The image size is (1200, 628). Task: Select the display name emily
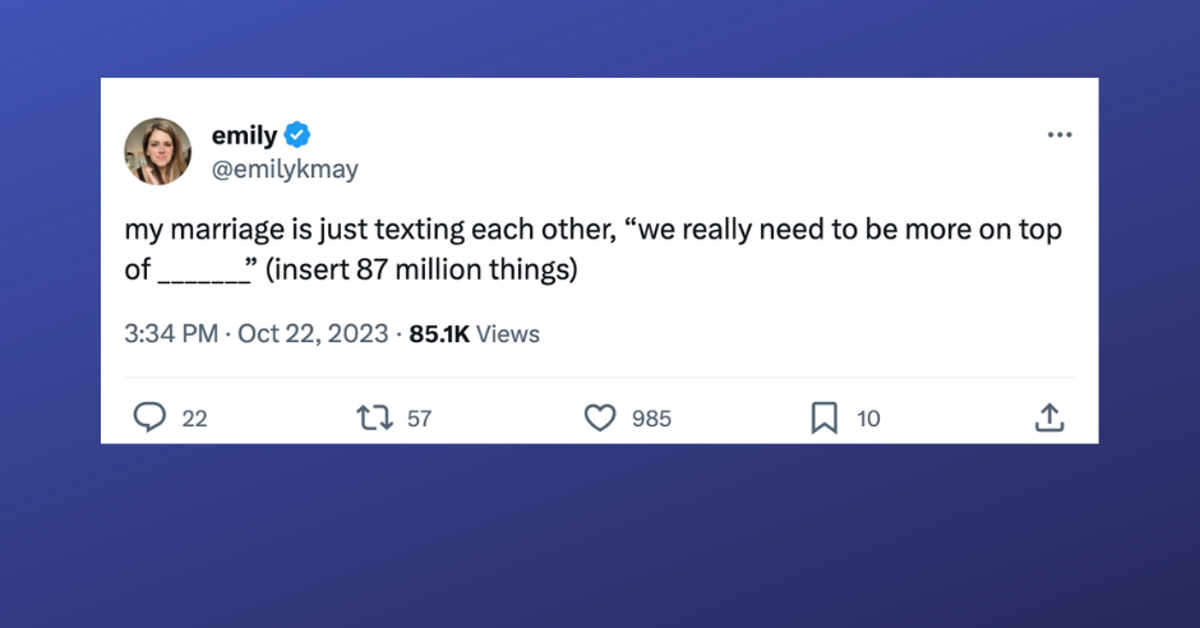pos(244,134)
